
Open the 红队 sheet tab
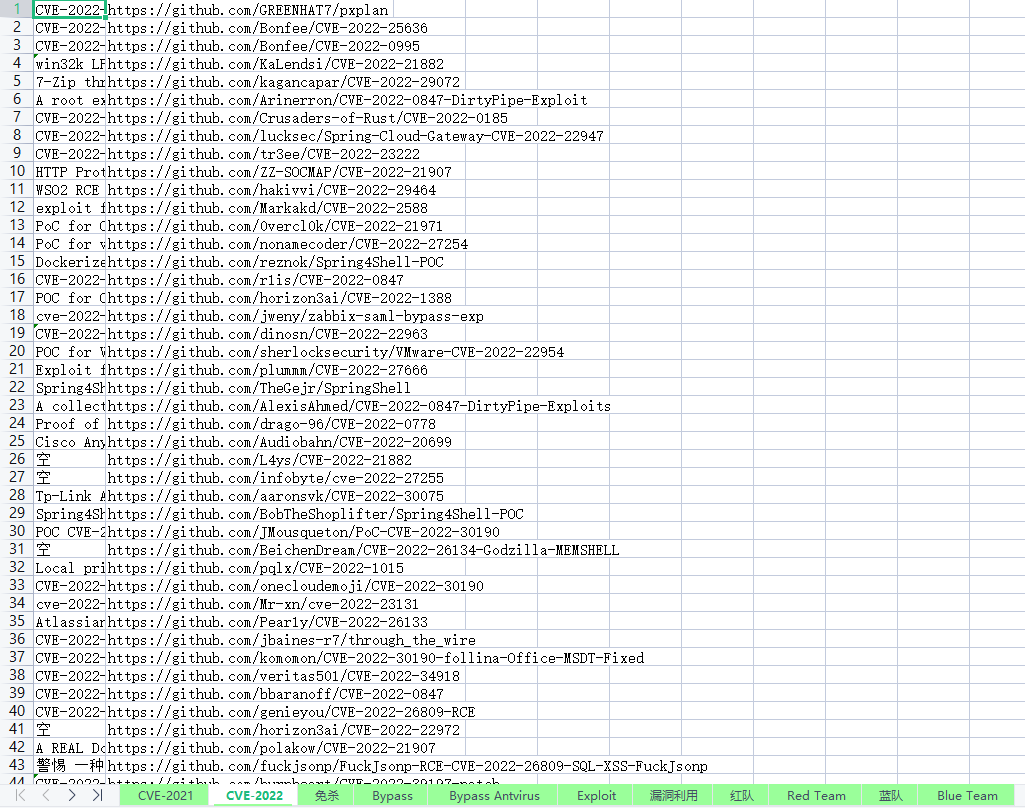coord(741,796)
